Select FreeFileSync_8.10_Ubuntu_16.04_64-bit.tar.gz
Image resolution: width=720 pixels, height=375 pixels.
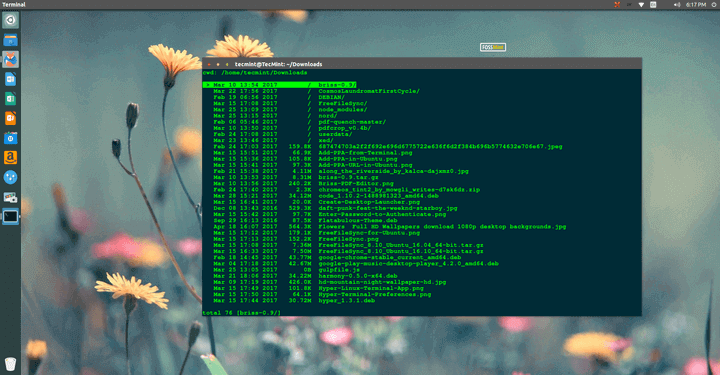[x=349, y=245]
